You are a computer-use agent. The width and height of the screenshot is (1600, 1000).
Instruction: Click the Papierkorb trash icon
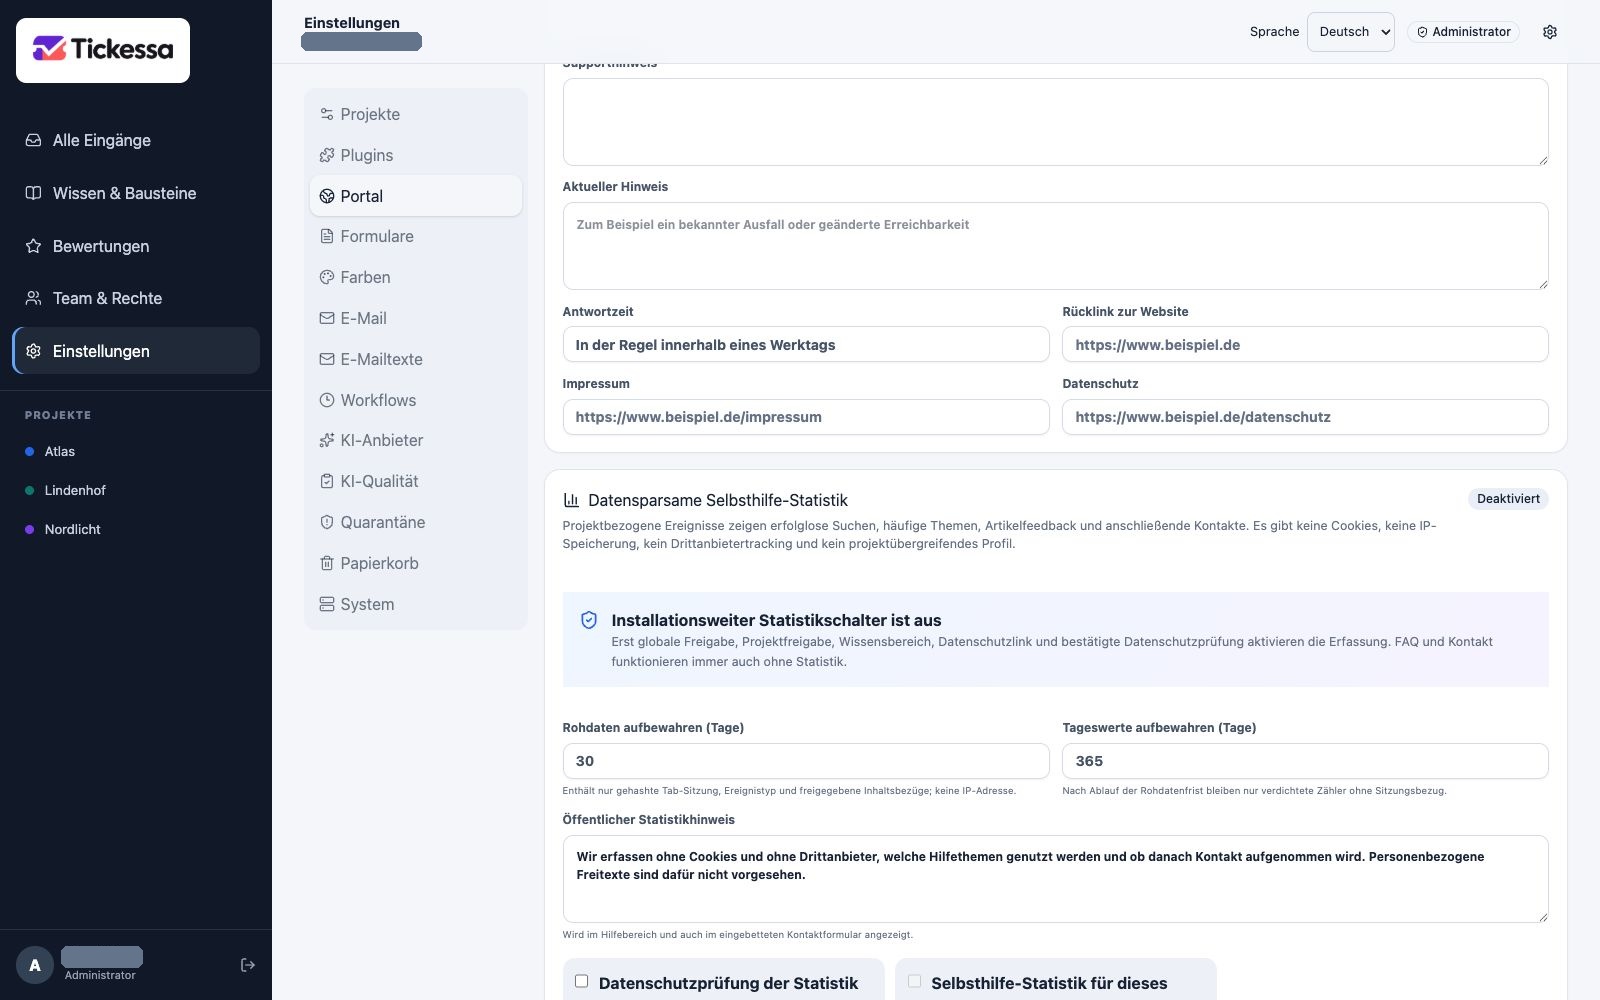pyautogui.click(x=327, y=563)
